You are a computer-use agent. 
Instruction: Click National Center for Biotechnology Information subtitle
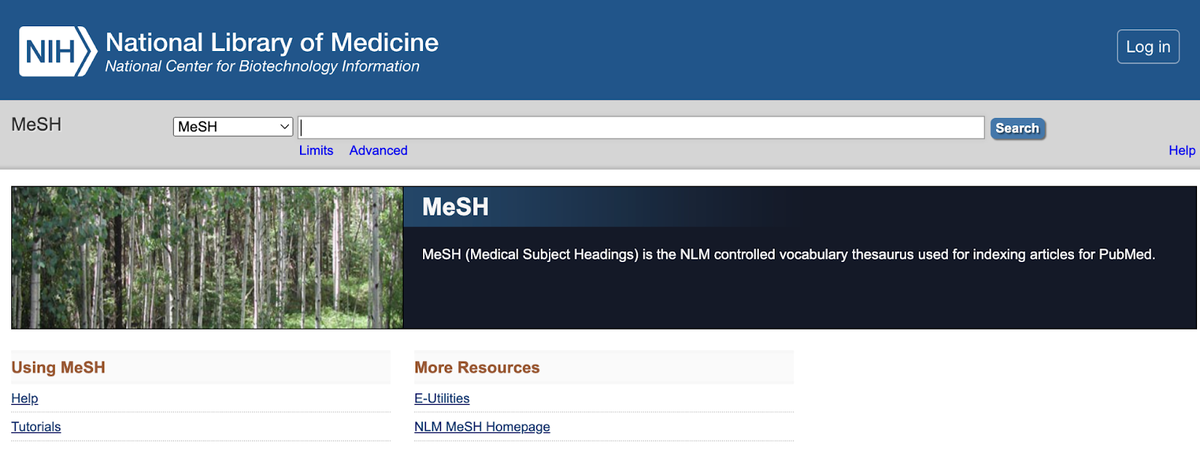[262, 67]
